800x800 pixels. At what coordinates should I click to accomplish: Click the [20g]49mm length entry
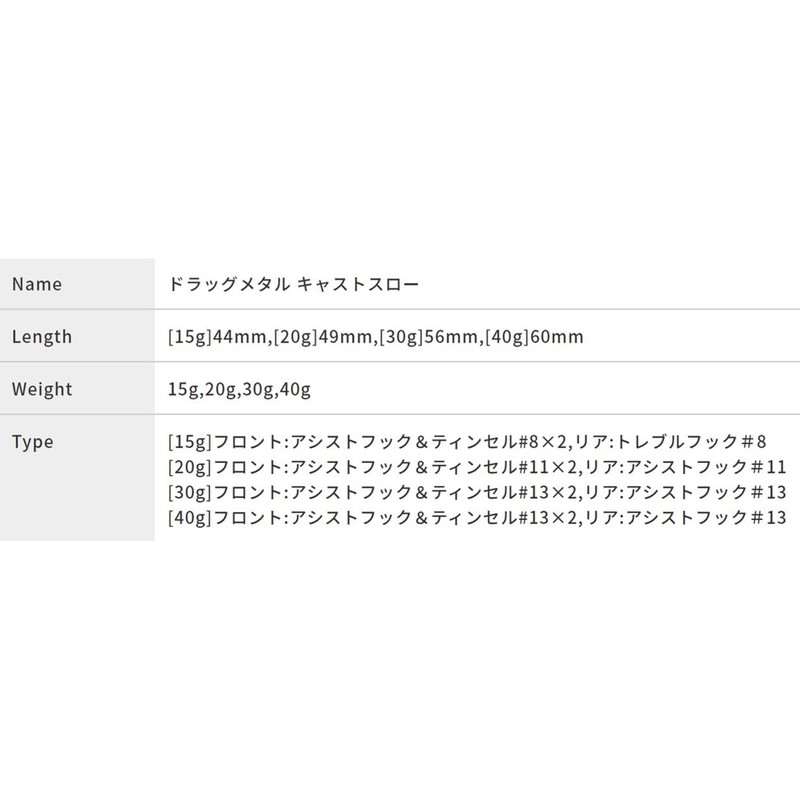324,337
